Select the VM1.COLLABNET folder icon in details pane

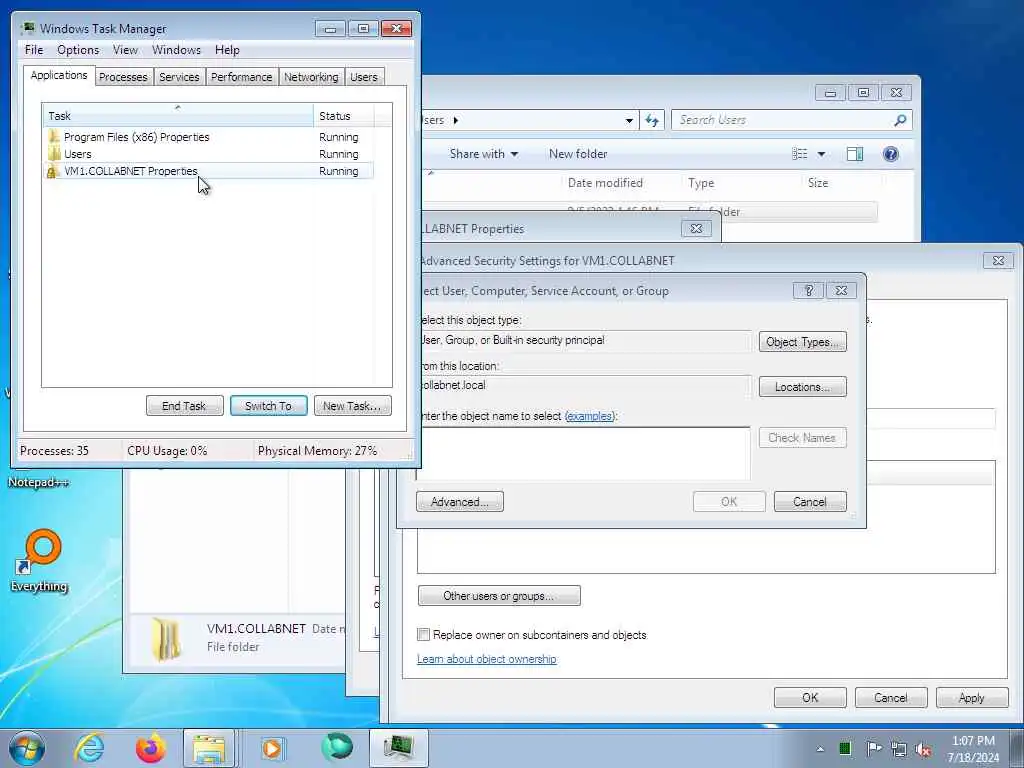coord(166,639)
